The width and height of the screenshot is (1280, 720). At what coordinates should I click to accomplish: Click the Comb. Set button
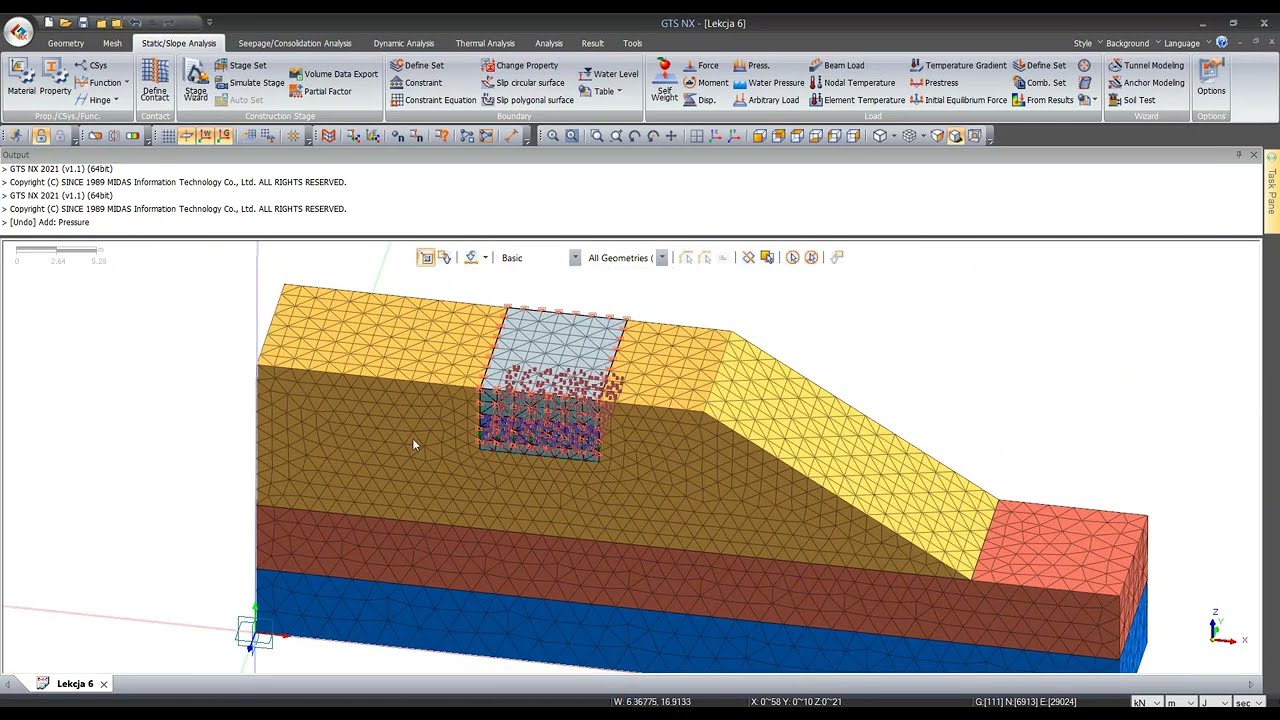point(1039,83)
